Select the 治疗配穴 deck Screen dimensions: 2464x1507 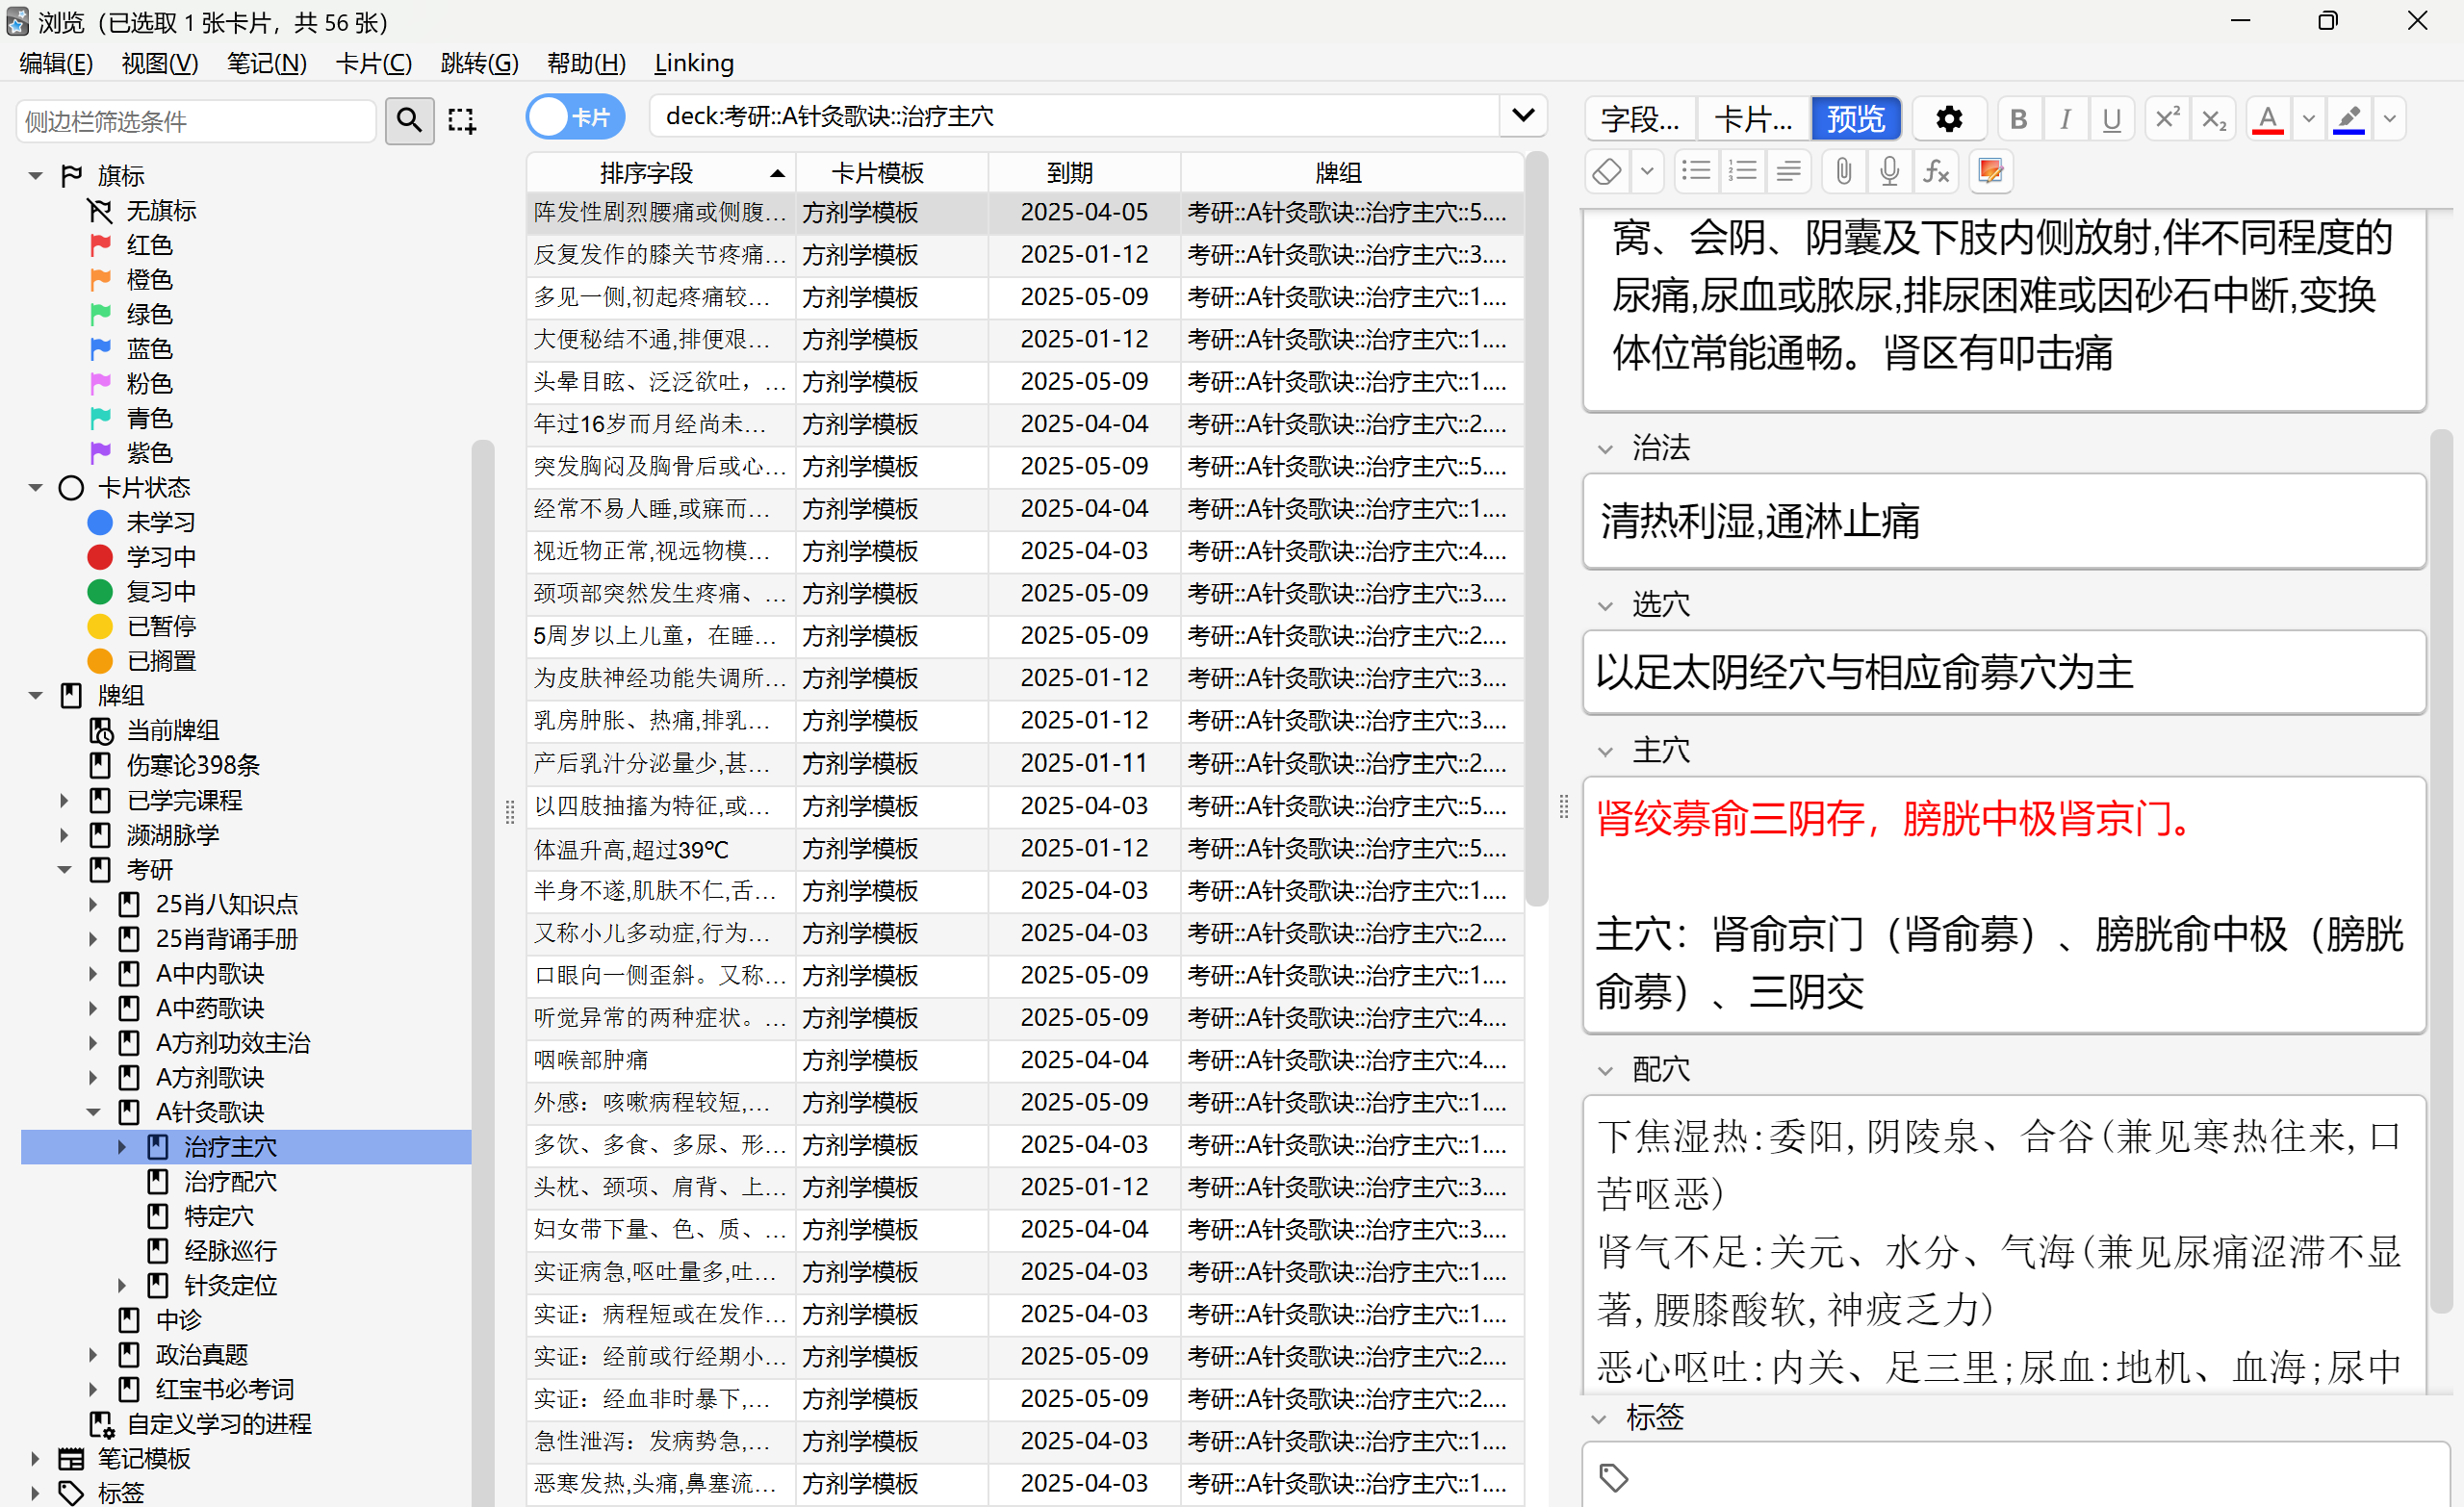(230, 1182)
